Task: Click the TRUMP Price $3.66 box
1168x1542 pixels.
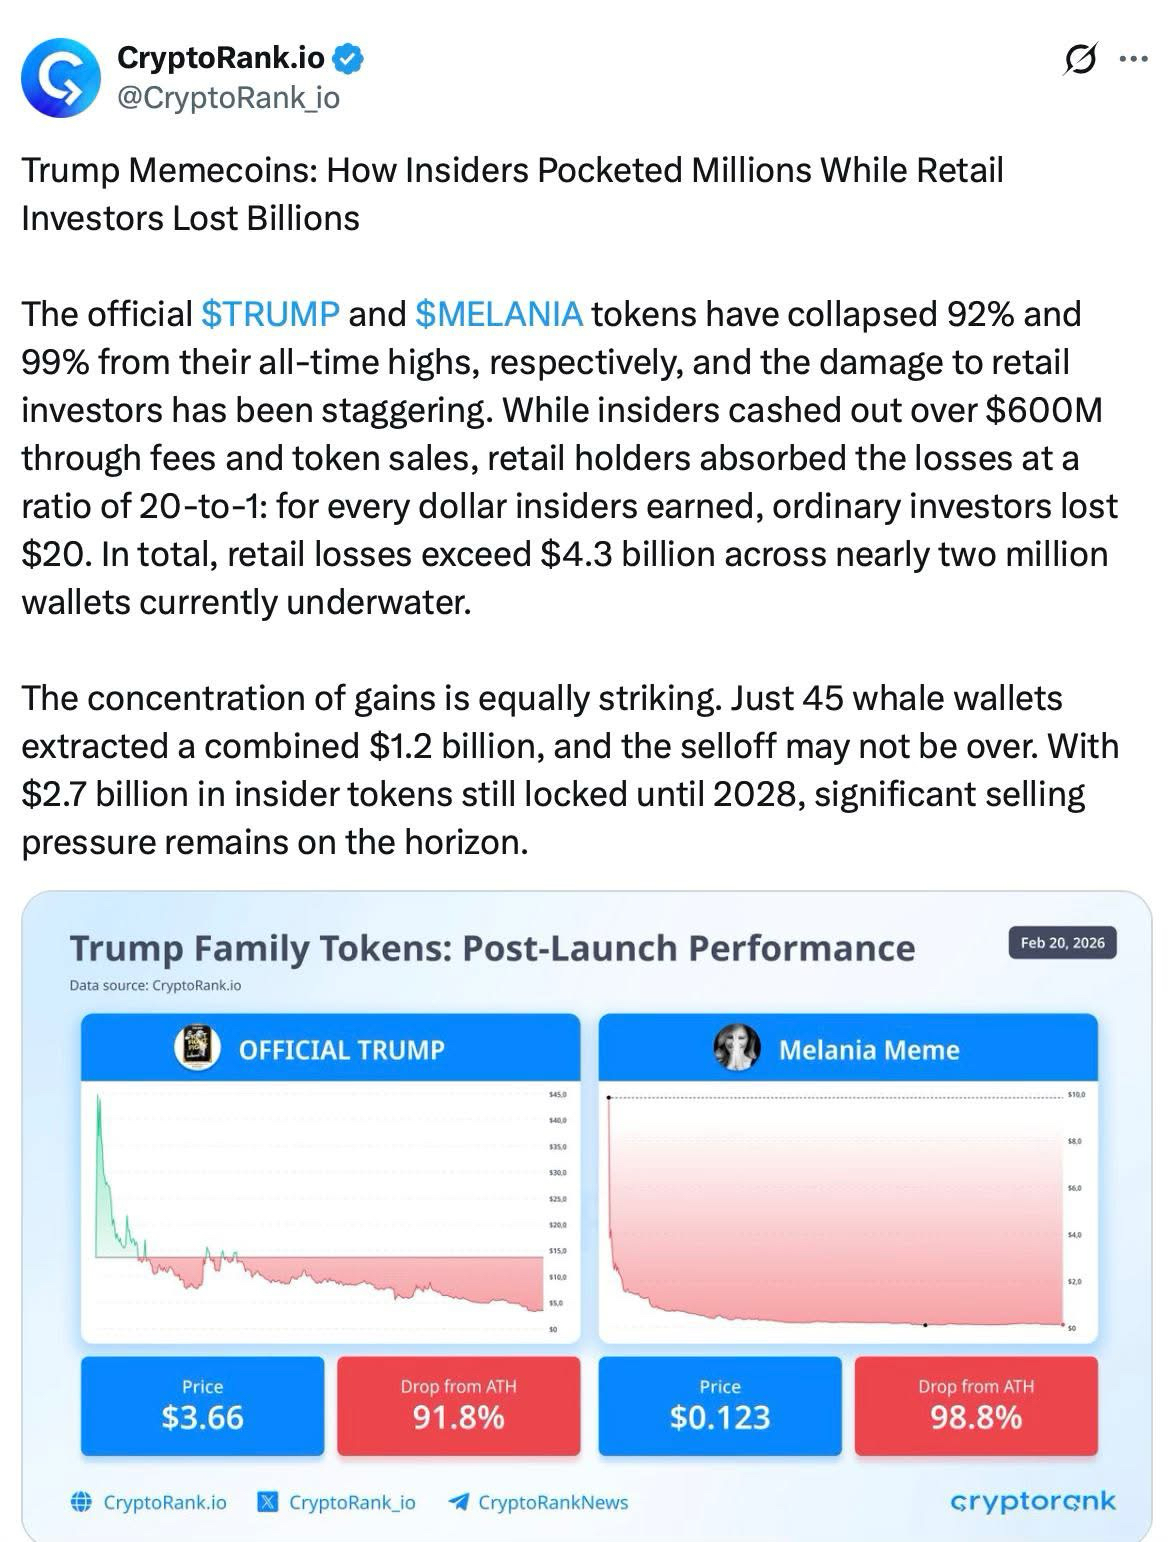Action: (x=202, y=1405)
